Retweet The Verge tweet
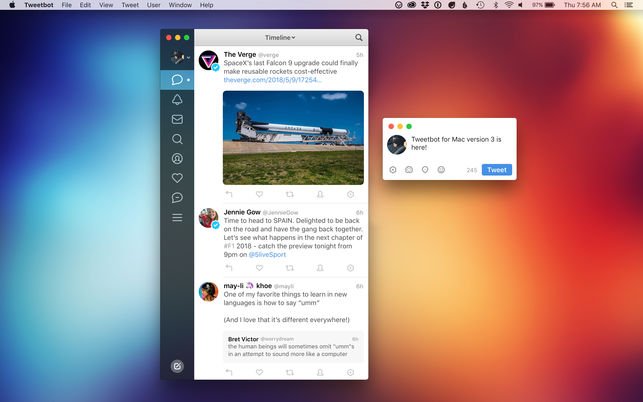Image resolution: width=643 pixels, height=402 pixels. pos(290,194)
